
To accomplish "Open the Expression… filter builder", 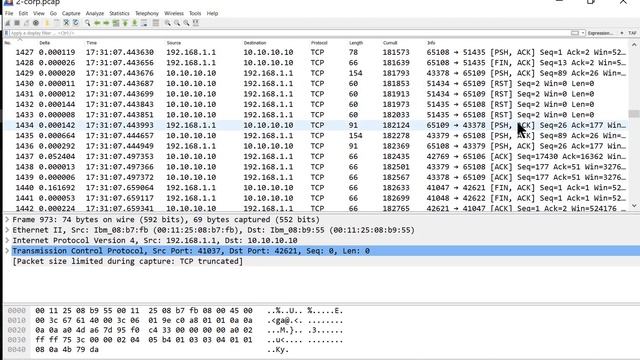I will 600,33.
